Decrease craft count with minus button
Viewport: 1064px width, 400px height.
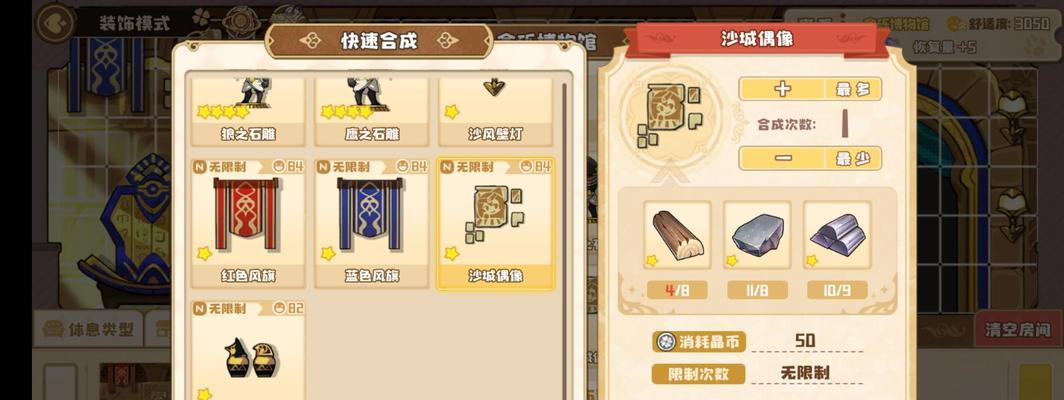click(x=782, y=158)
